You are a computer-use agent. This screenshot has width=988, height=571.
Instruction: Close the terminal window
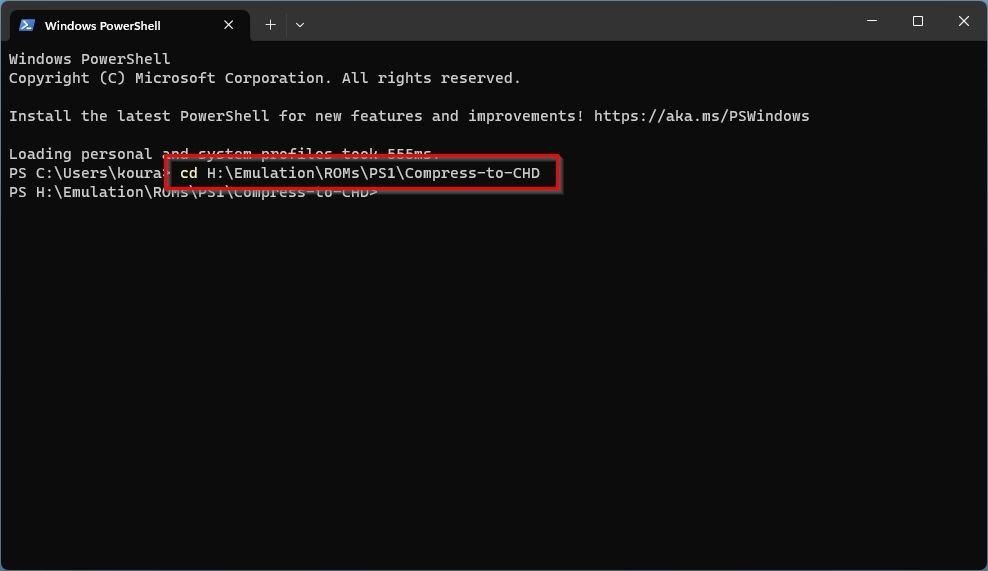coord(964,21)
